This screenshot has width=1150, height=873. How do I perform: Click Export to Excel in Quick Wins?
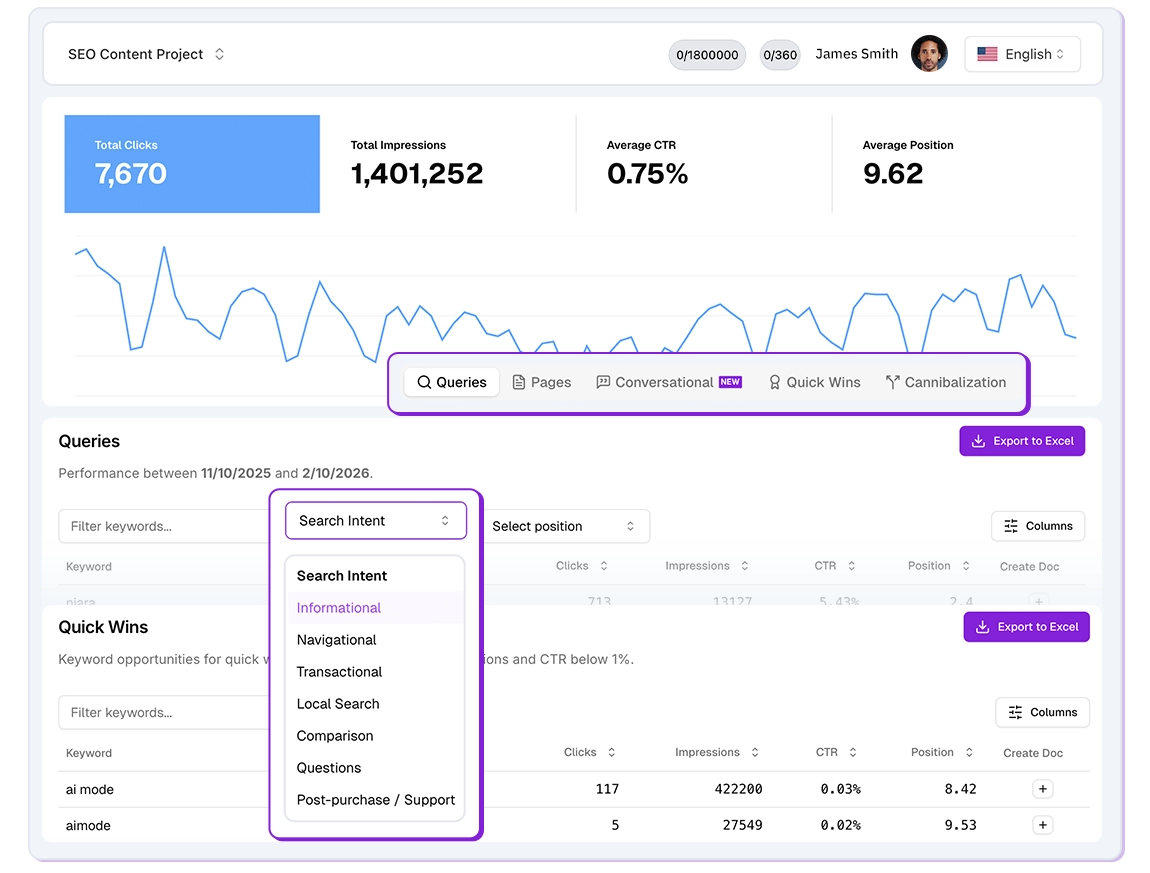1027,627
